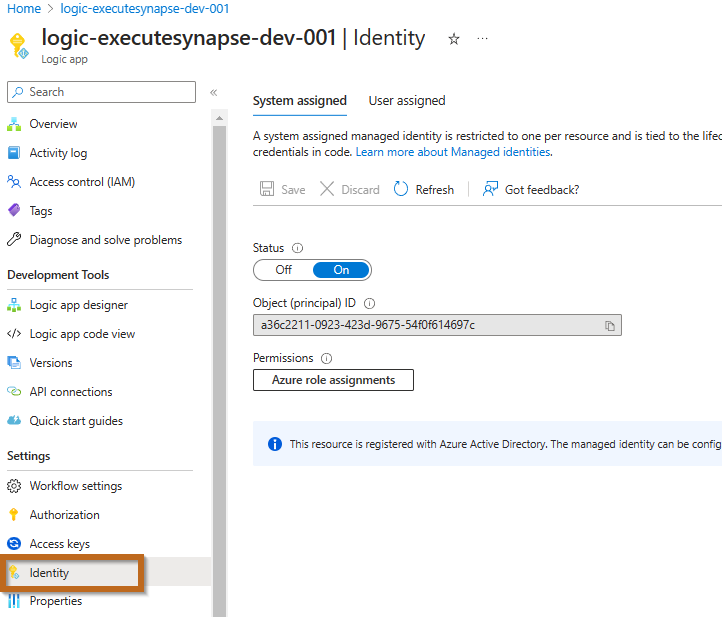Click the Identity key icon in sidebar
The image size is (722, 617).
coord(14,572)
